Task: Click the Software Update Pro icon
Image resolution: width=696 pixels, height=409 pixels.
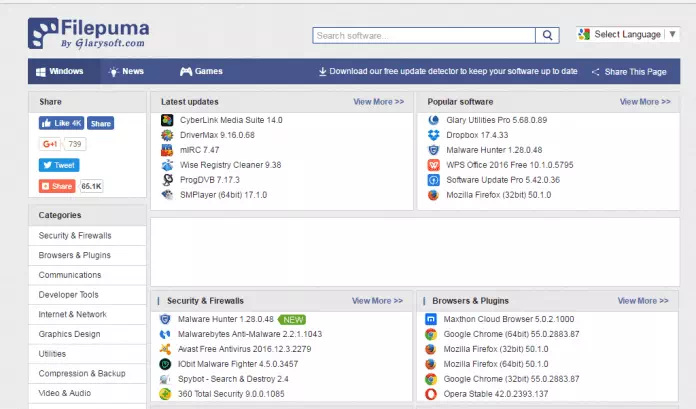Action: 433,180
